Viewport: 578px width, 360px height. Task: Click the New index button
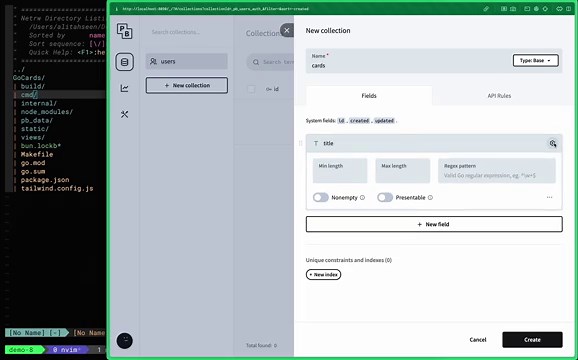[x=323, y=275]
